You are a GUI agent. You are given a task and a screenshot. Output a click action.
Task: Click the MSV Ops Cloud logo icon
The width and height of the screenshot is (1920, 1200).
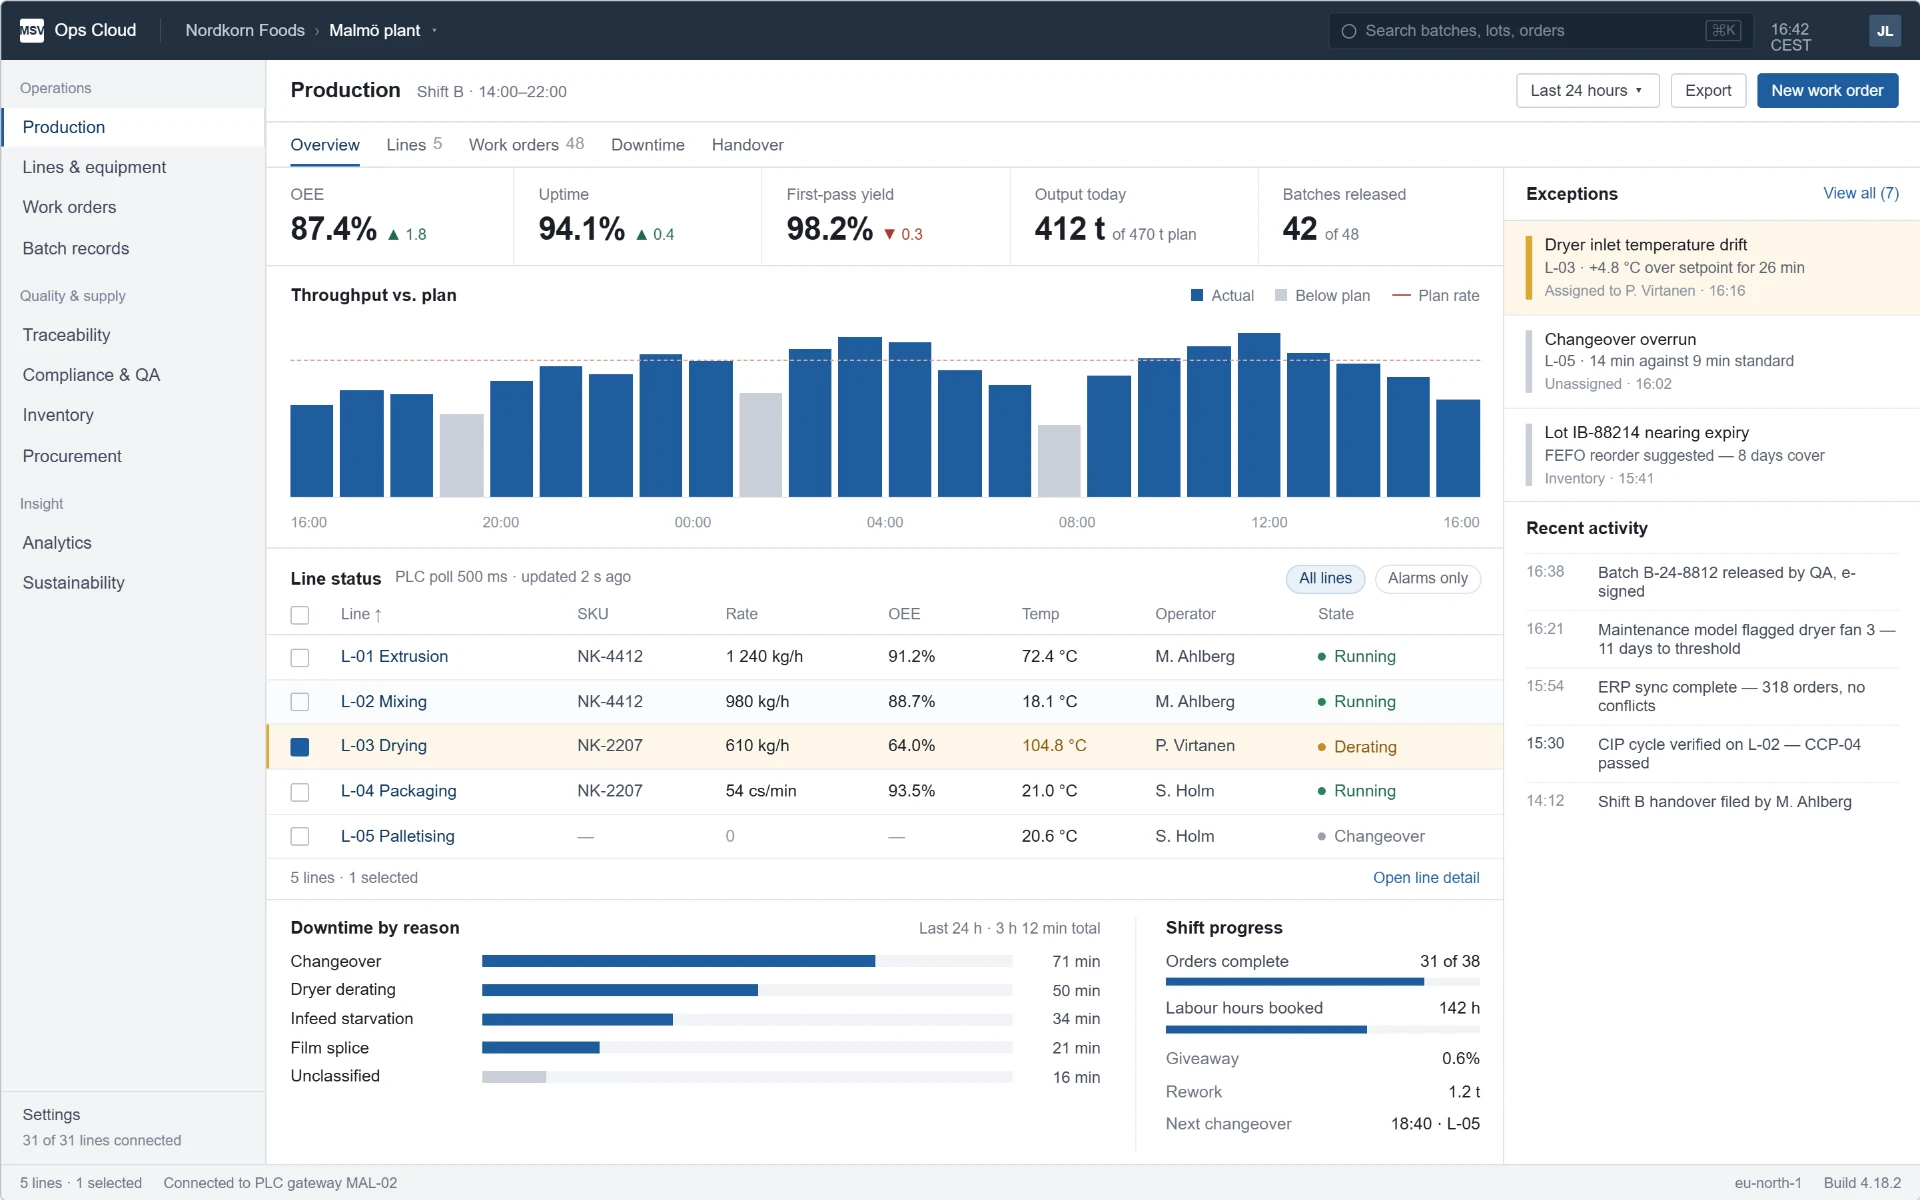pyautogui.click(x=32, y=30)
